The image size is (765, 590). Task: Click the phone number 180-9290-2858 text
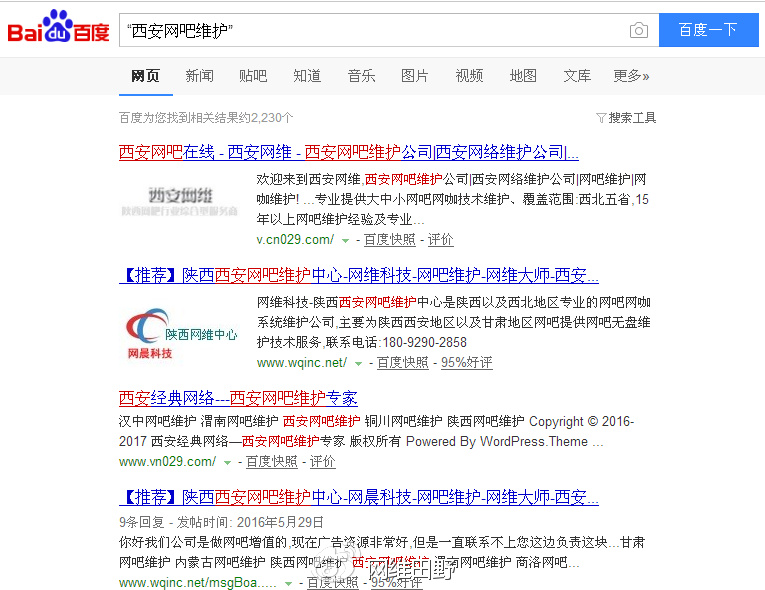425,343
